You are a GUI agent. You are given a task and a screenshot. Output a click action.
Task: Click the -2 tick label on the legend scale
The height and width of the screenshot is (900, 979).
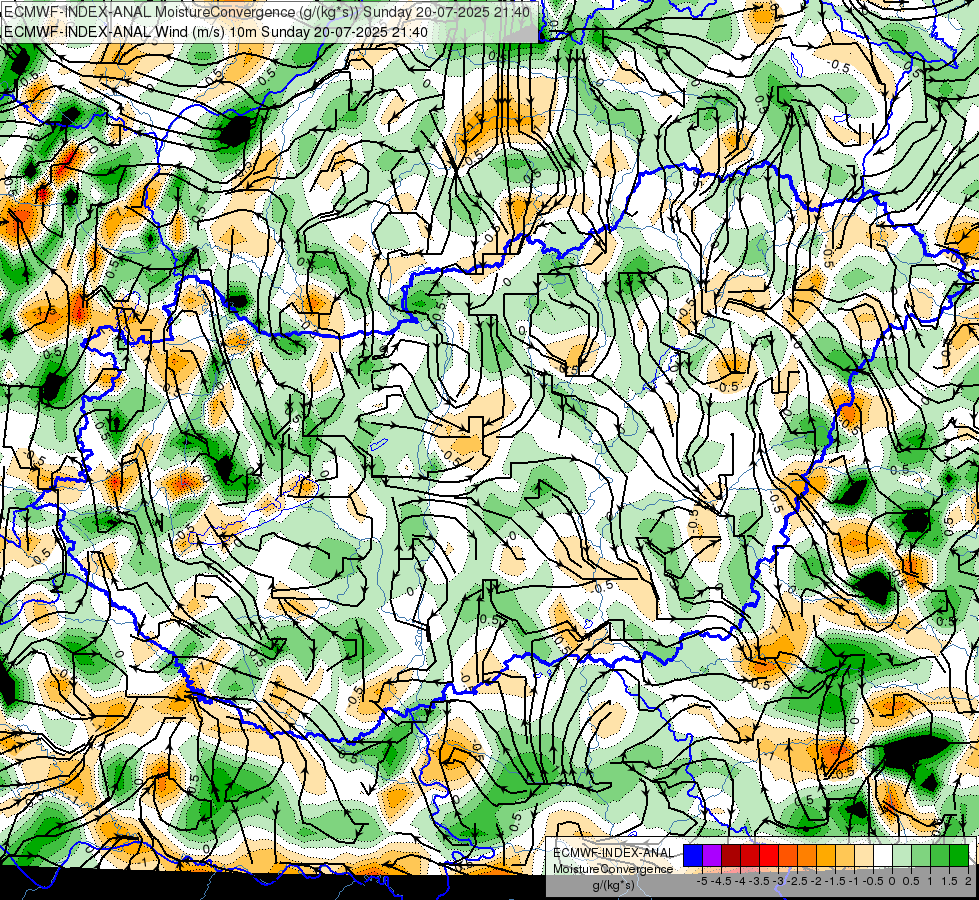(x=817, y=881)
